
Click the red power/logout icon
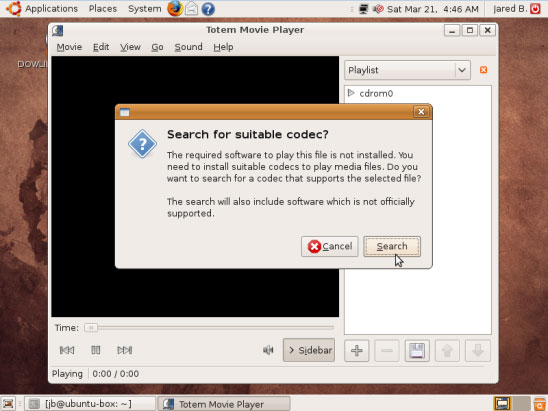coord(535,9)
